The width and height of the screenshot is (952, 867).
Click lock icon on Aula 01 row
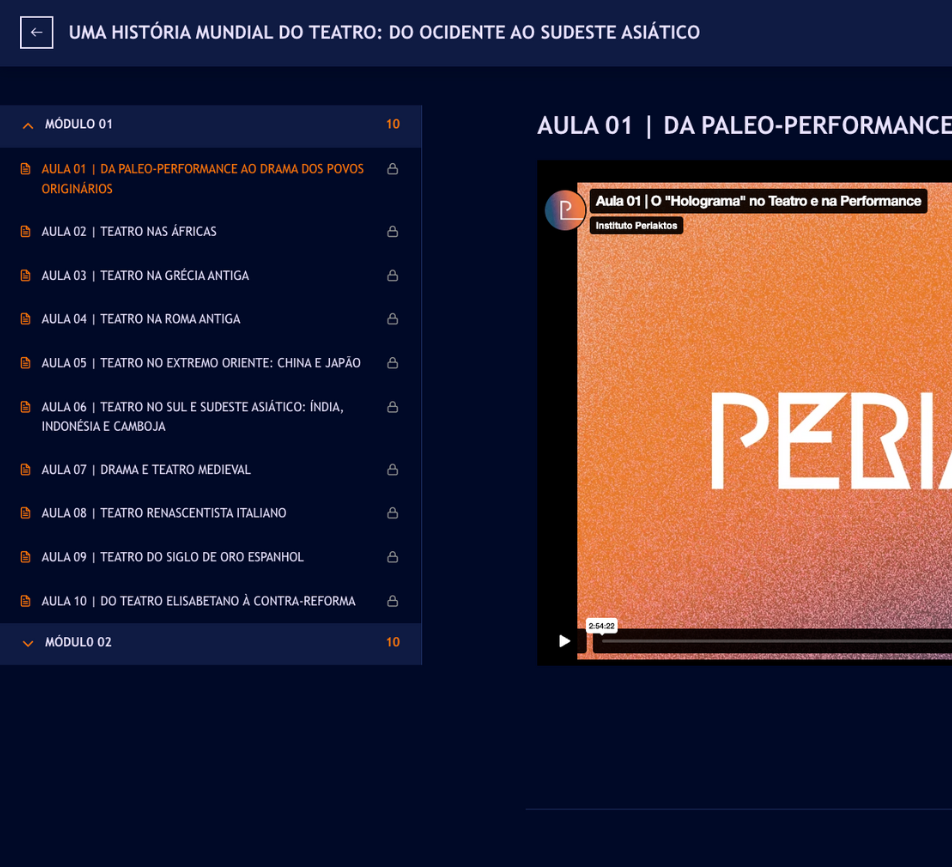[393, 169]
